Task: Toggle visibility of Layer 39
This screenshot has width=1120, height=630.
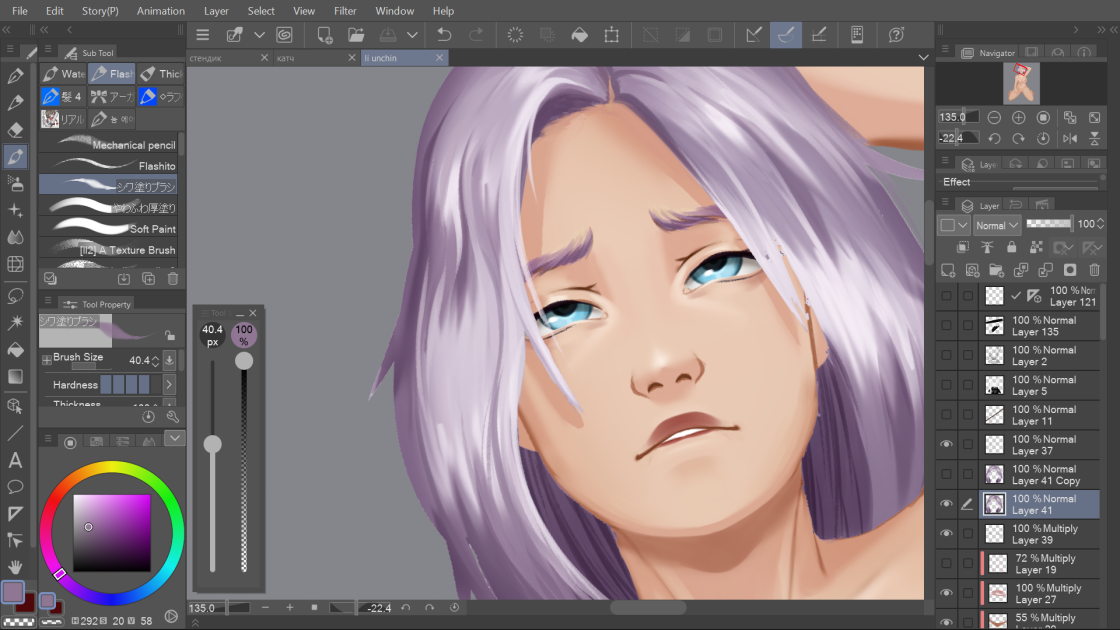Action: [x=946, y=534]
